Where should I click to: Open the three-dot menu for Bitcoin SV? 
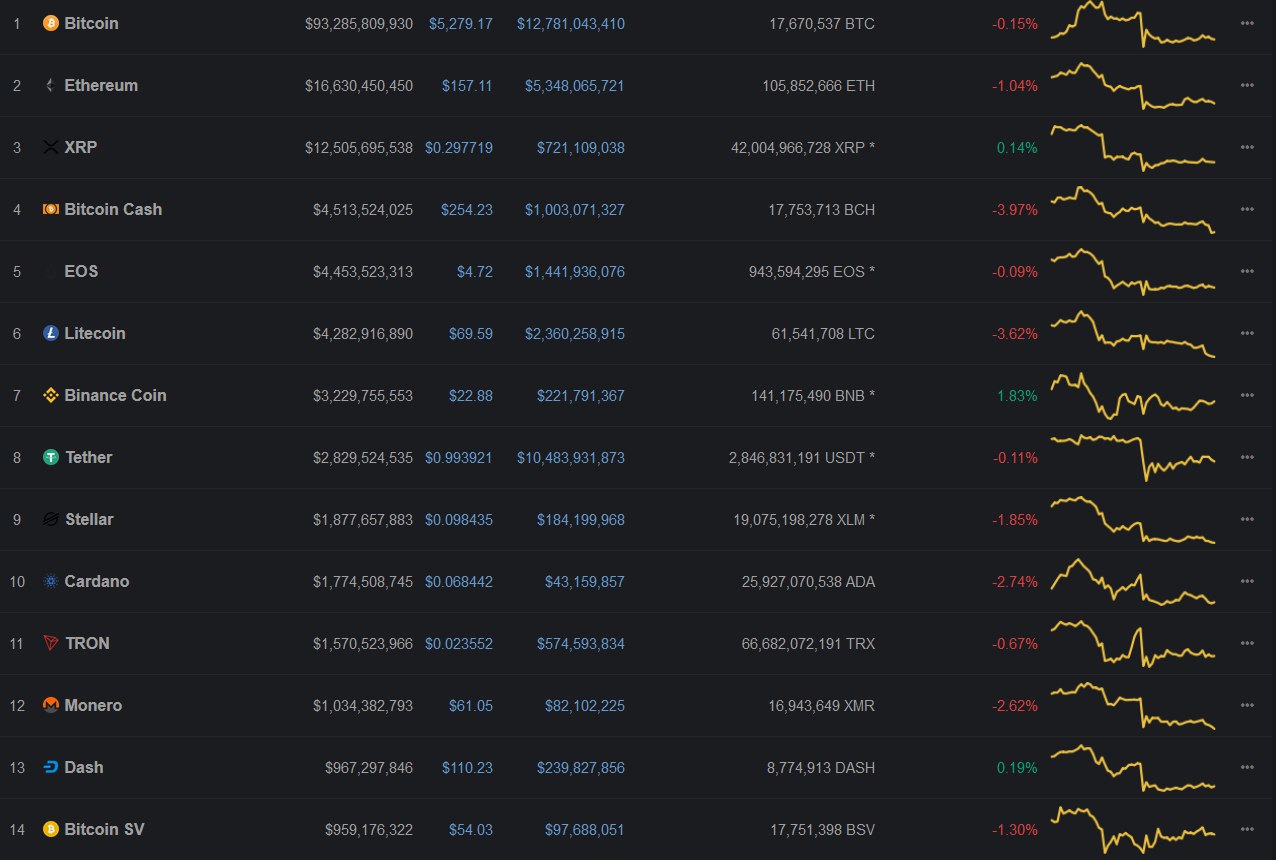tap(1247, 829)
